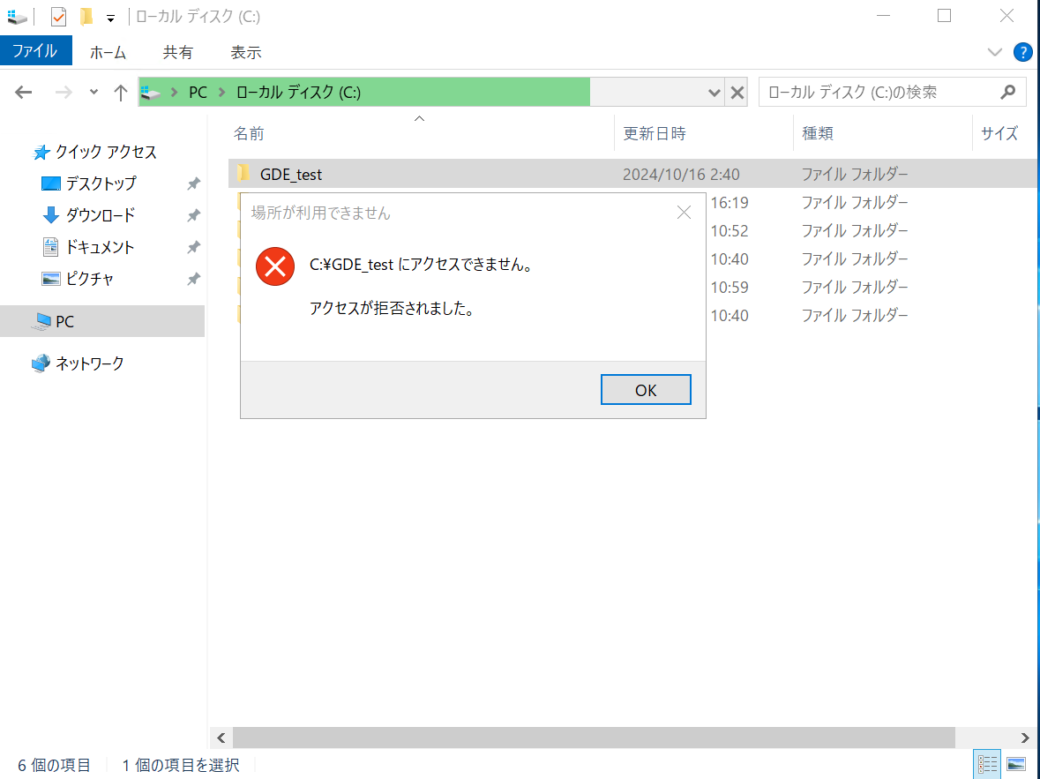The height and width of the screenshot is (779, 1040).
Task: Open Explorer help via the question mark icon
Action: tap(1022, 52)
